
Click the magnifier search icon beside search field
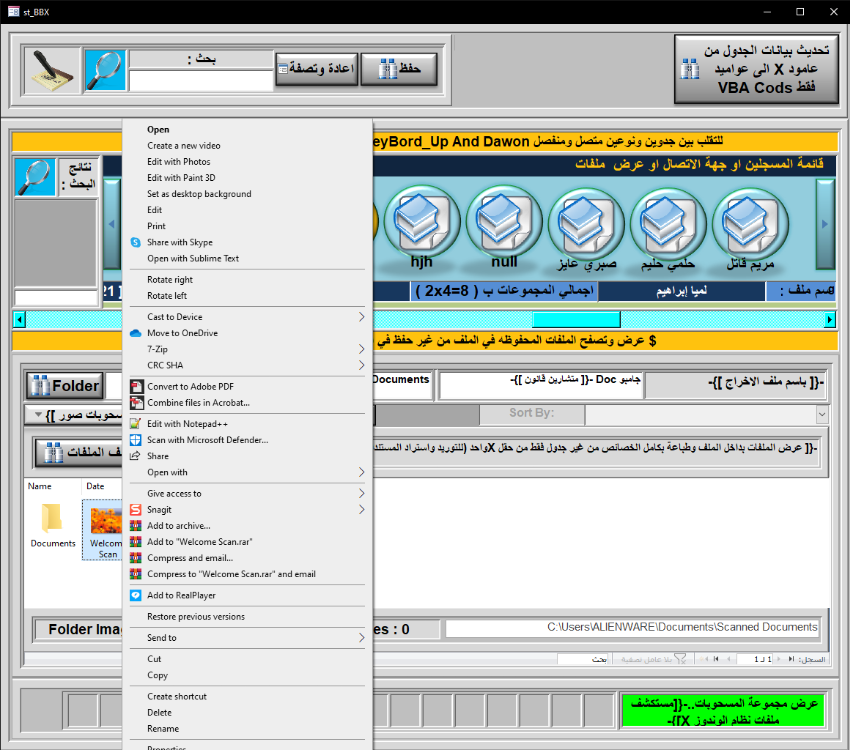[105, 70]
